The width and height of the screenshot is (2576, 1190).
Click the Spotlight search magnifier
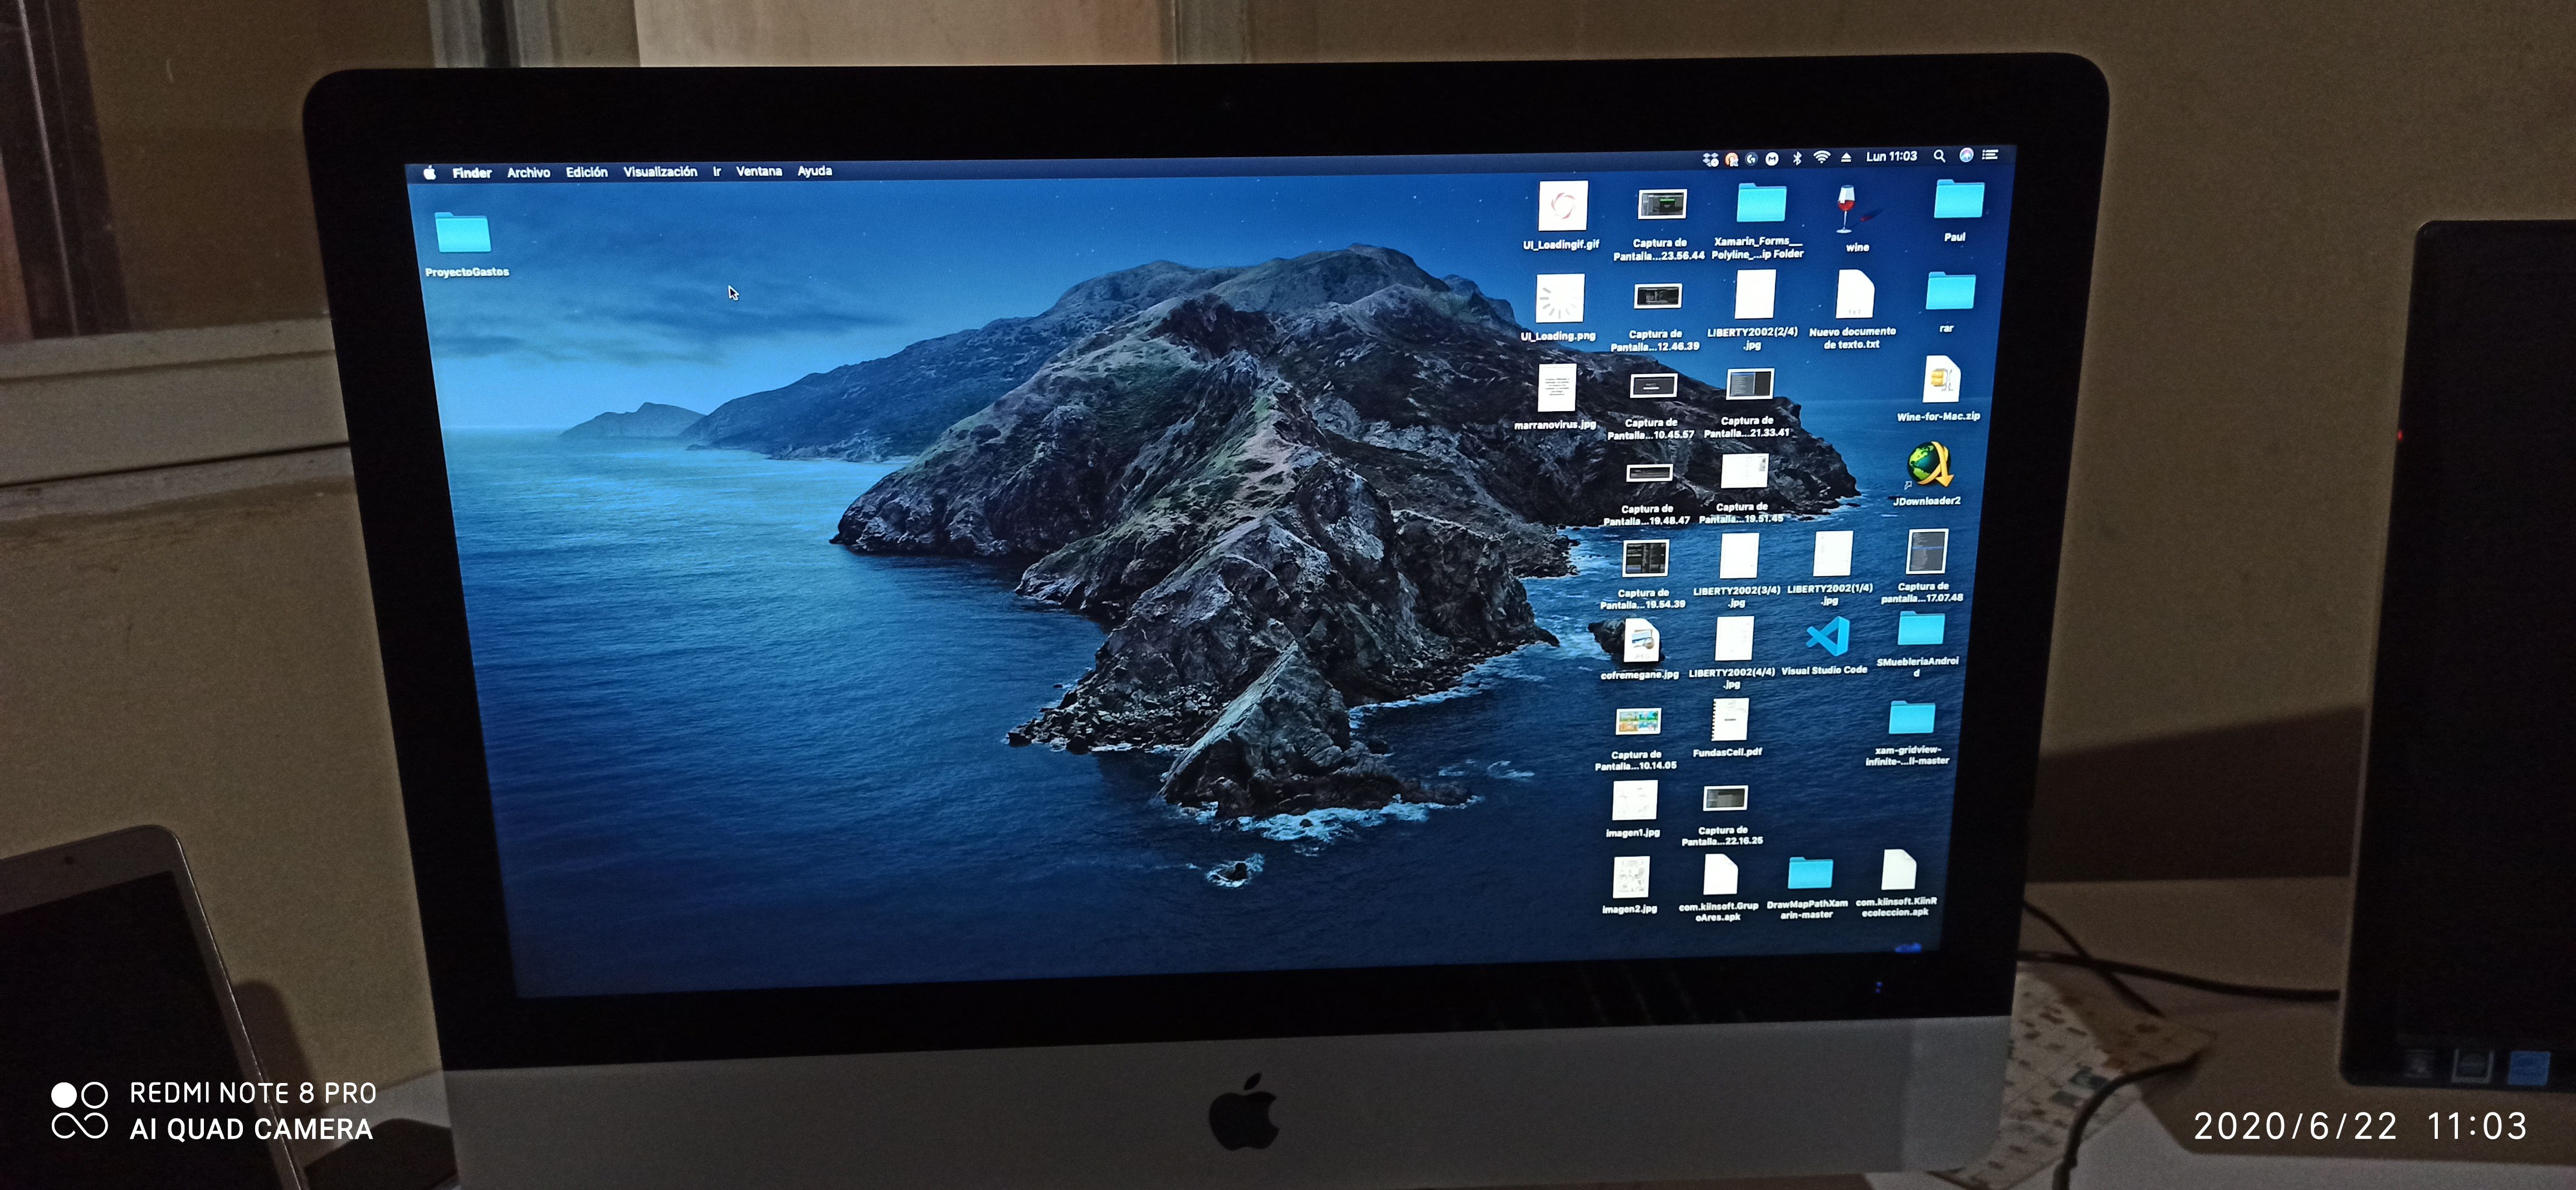pyautogui.click(x=1939, y=156)
